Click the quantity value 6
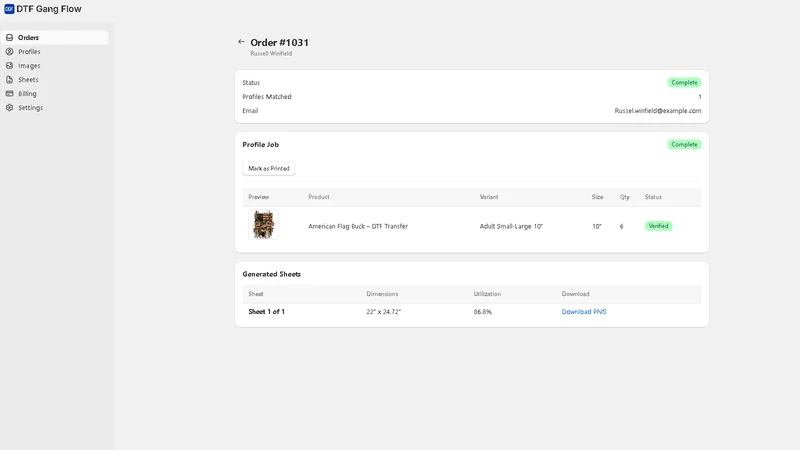The height and width of the screenshot is (450, 800). (621, 226)
